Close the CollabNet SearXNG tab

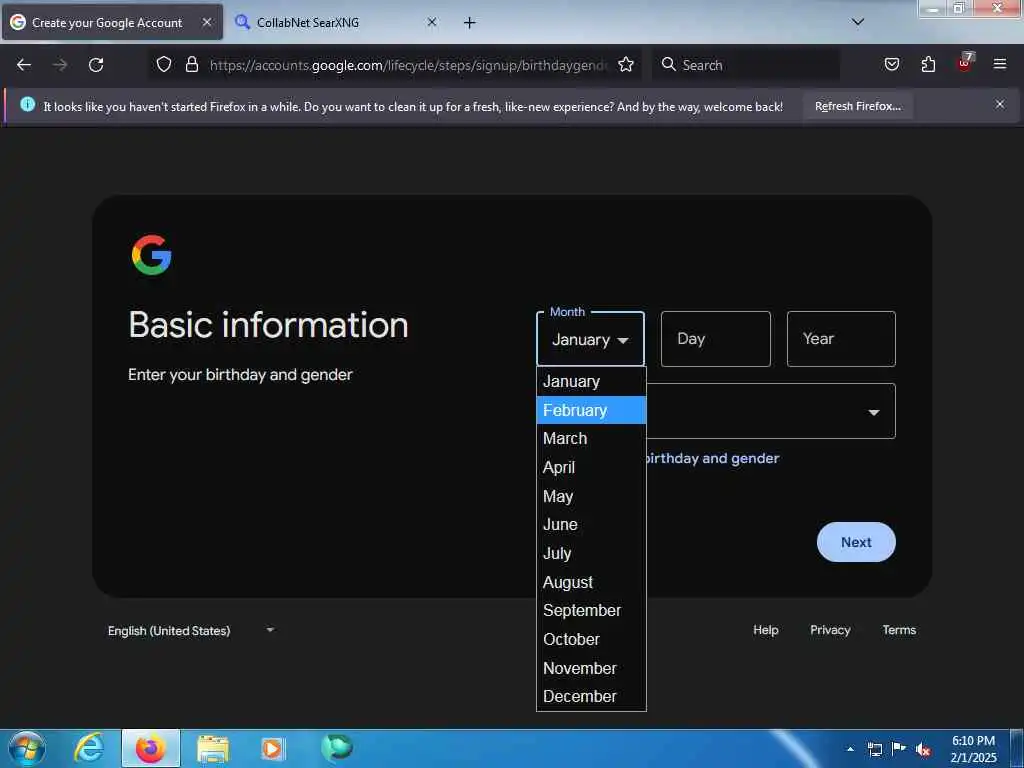click(432, 22)
